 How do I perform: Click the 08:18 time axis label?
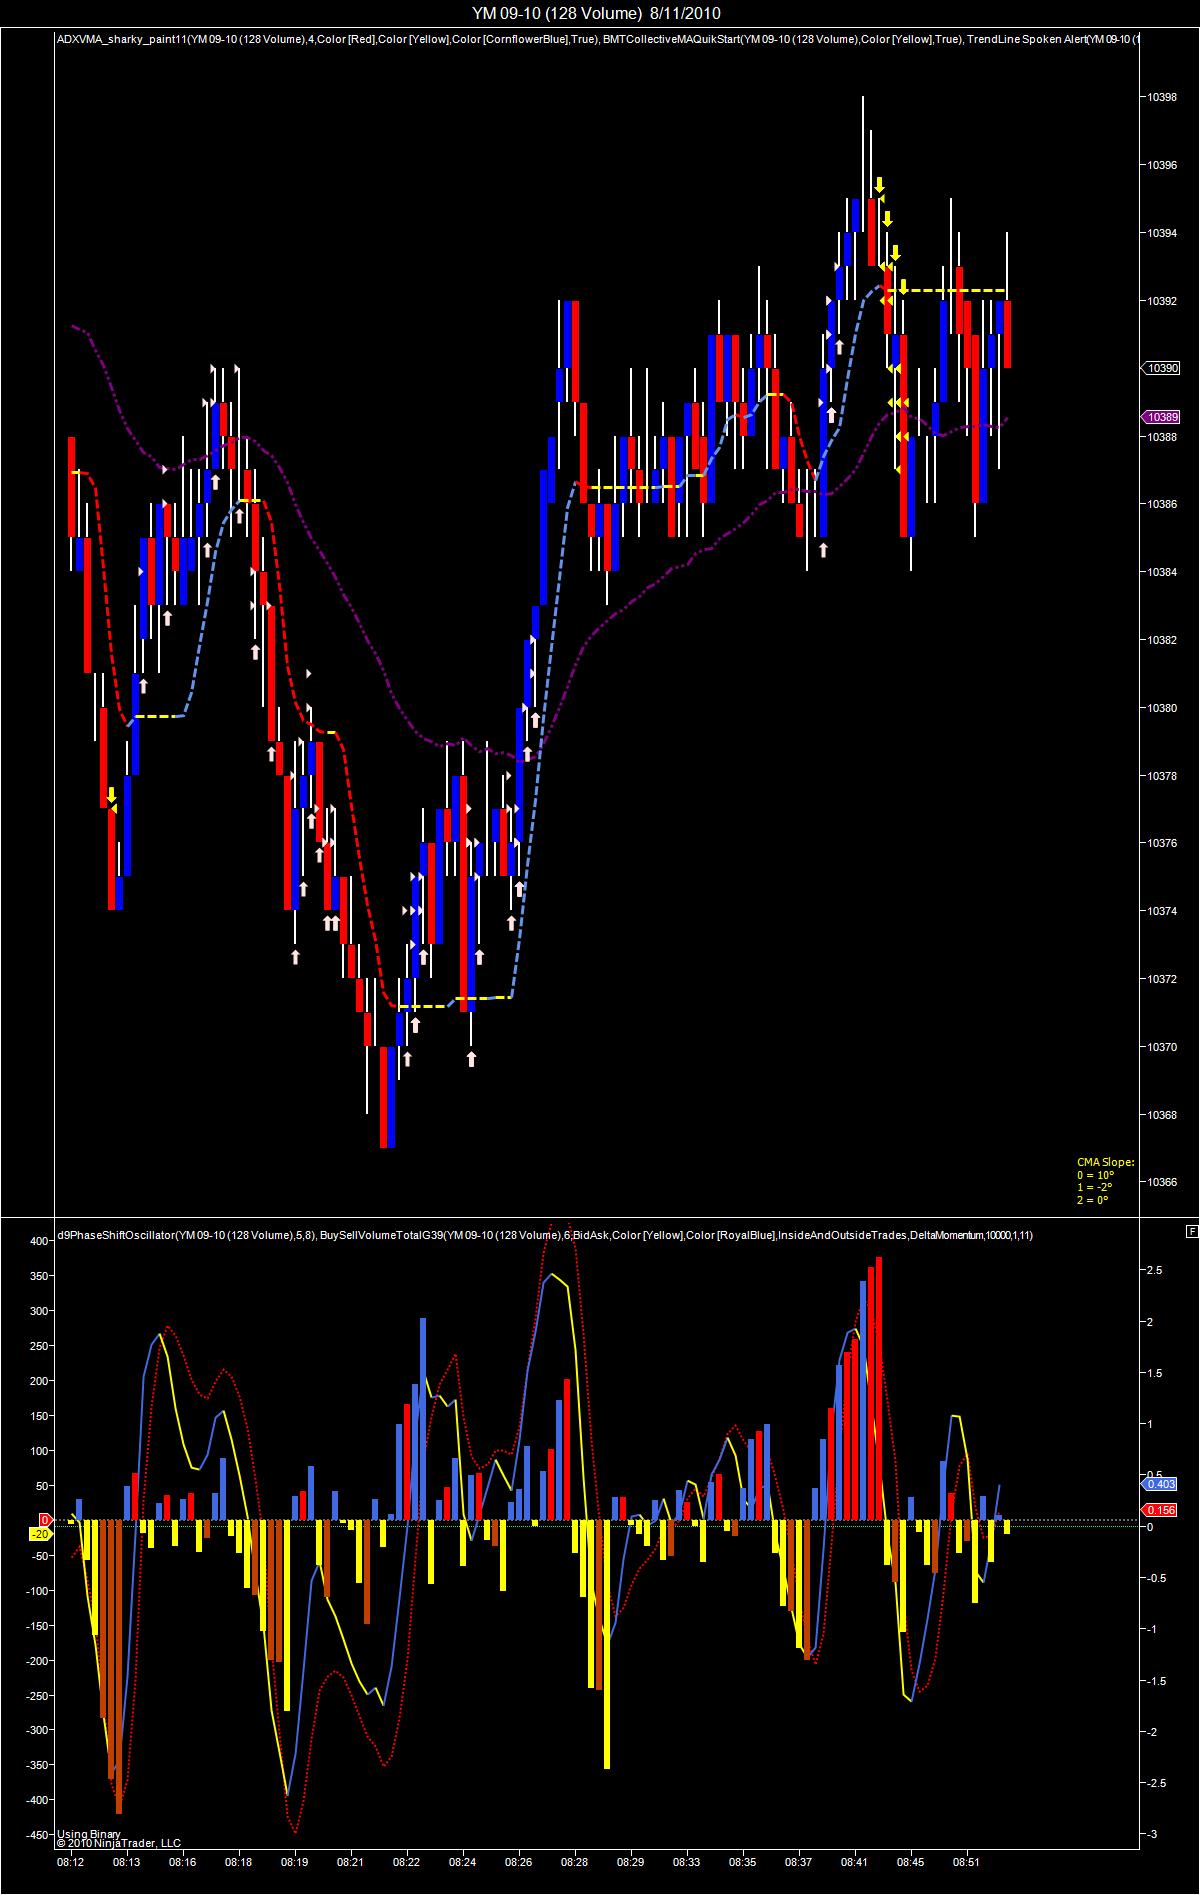tap(238, 1863)
